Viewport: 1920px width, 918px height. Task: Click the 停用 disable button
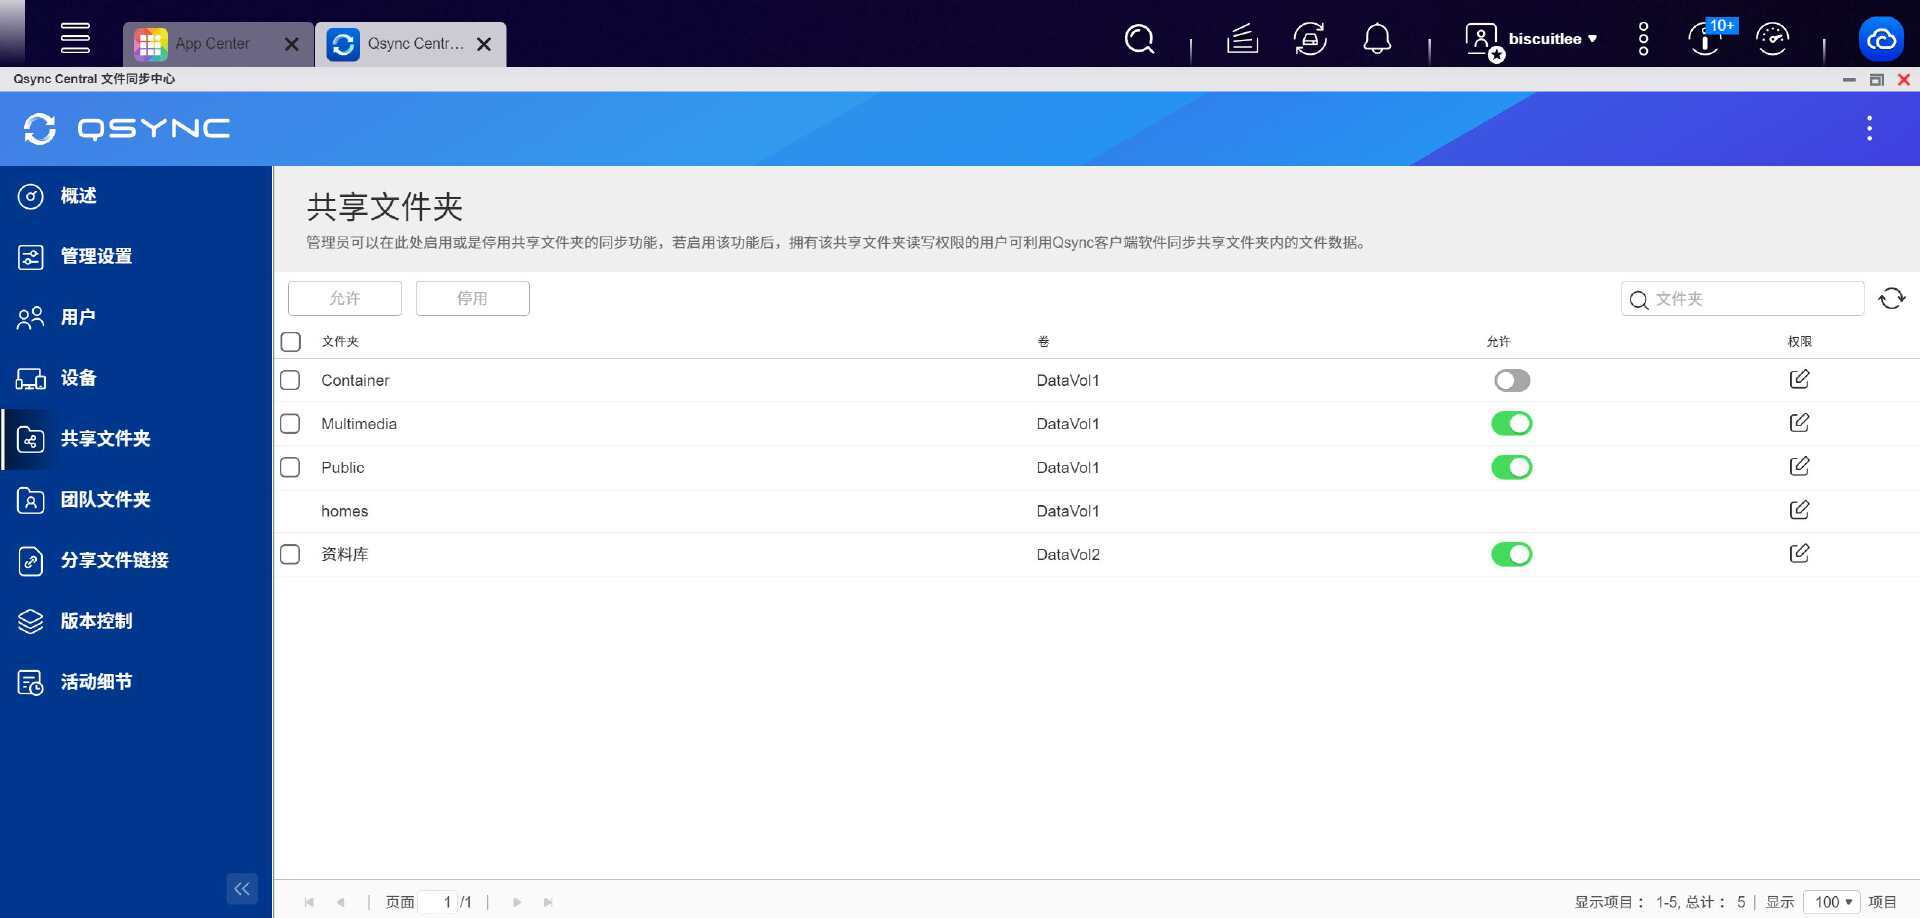pos(473,298)
